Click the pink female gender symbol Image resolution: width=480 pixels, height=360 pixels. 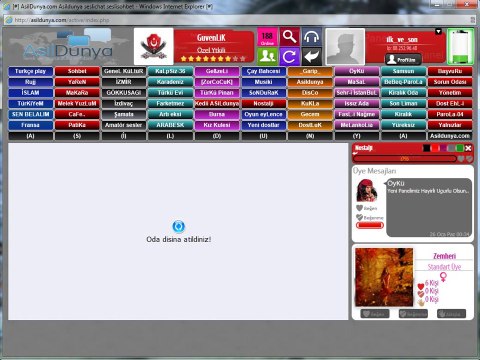(x=443, y=277)
